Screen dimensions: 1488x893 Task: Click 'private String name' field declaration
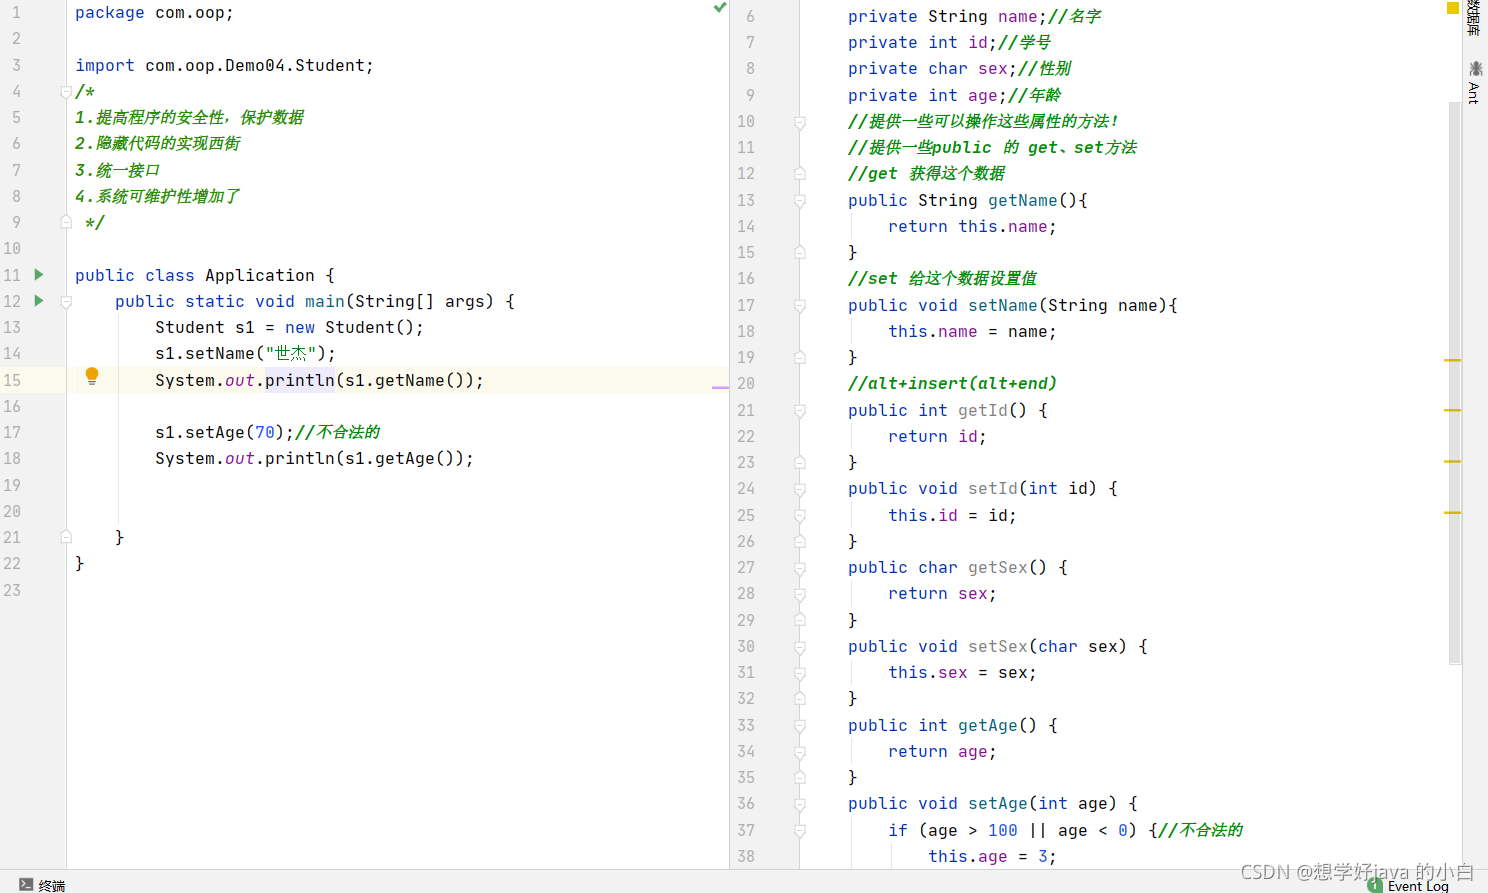946,17
